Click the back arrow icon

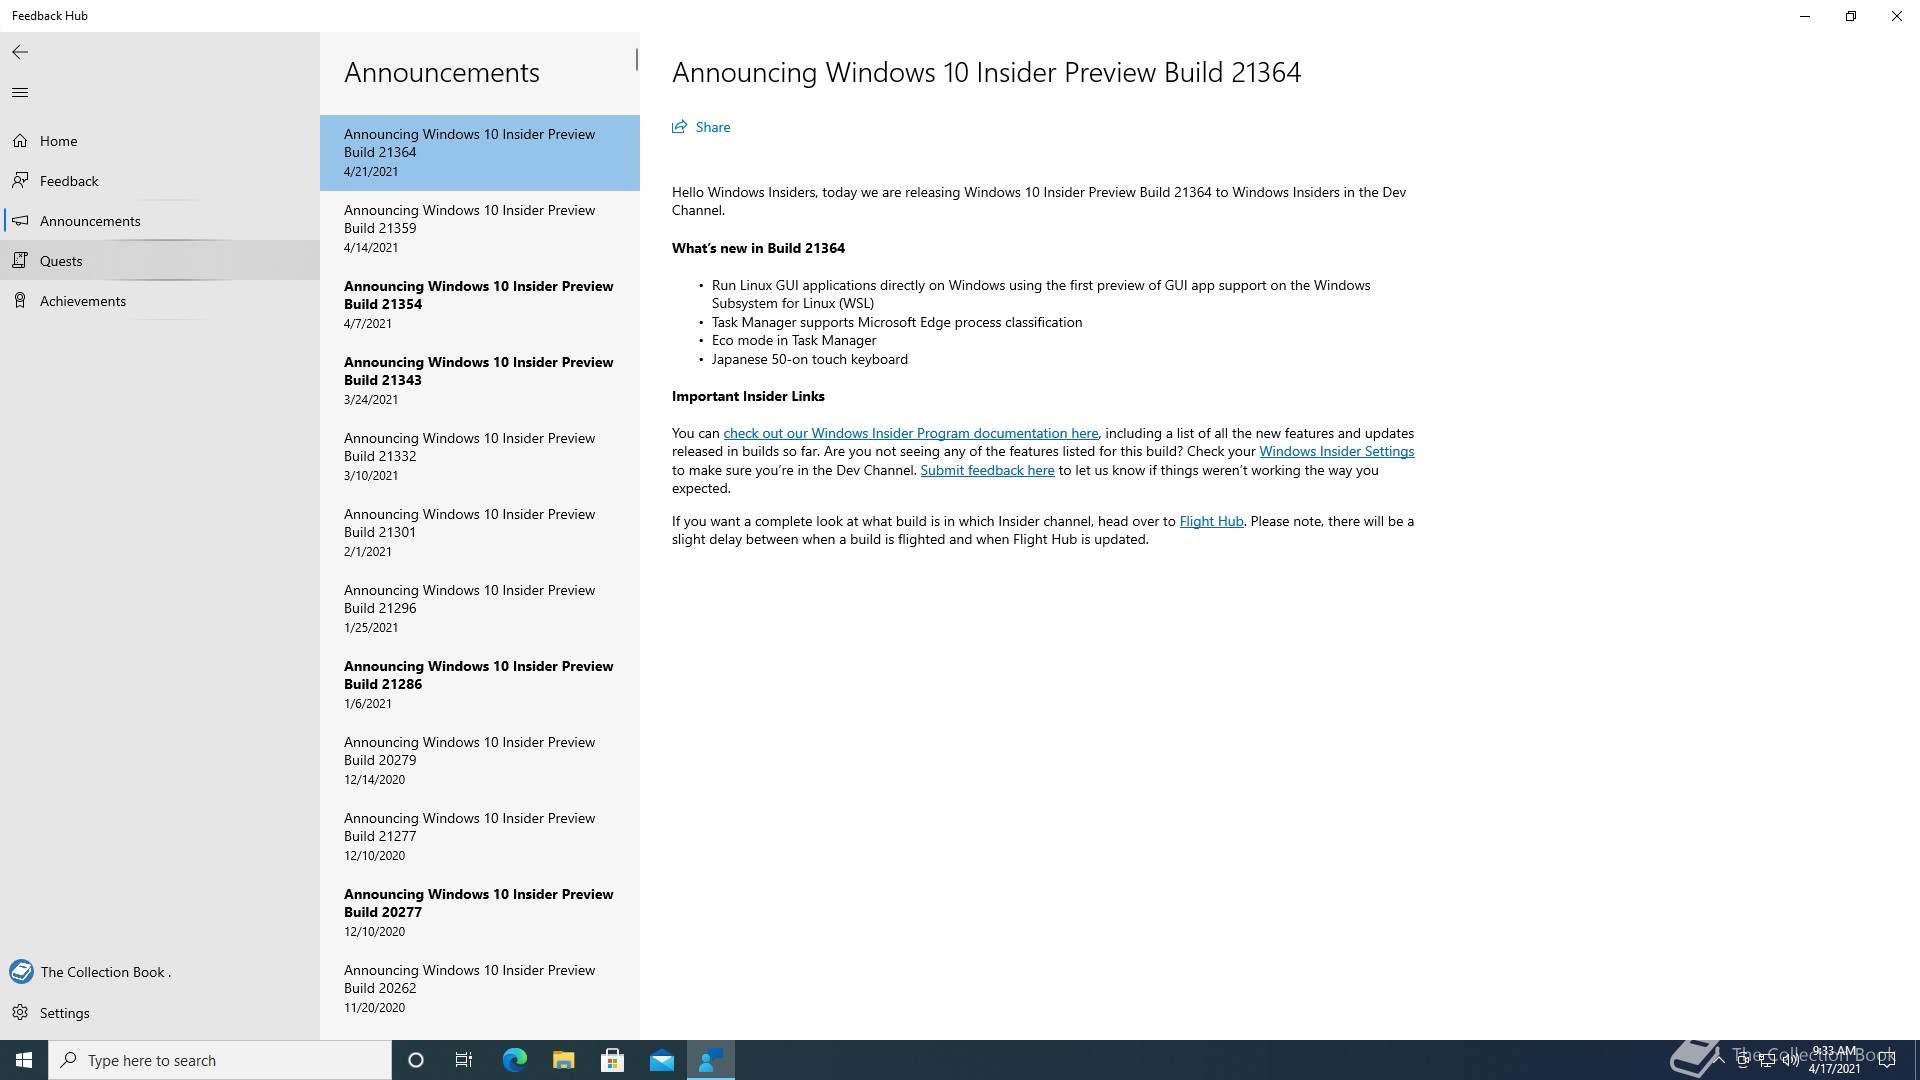20,52
